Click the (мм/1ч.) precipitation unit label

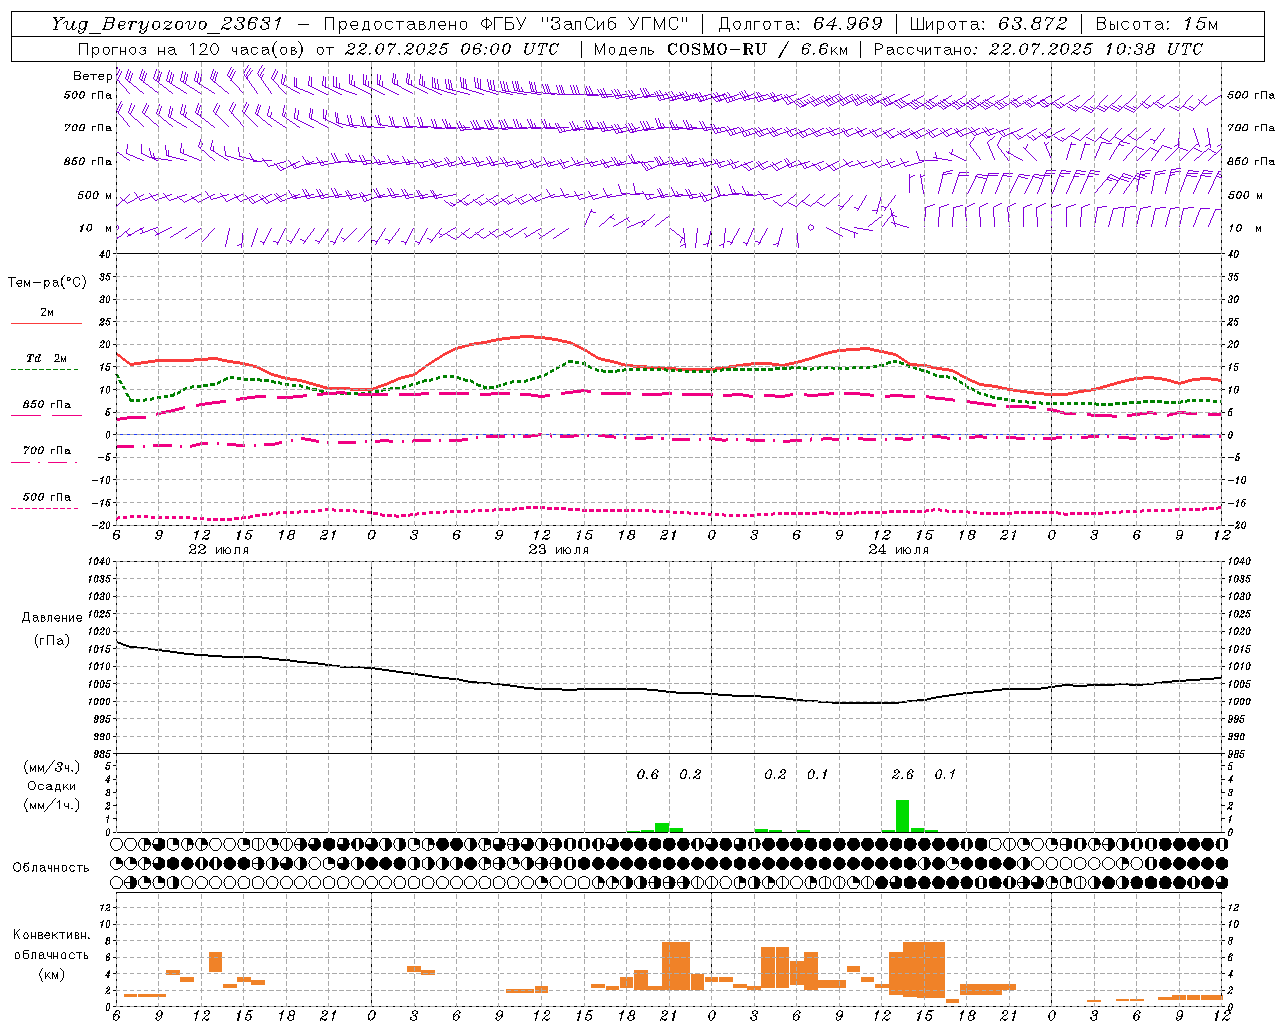coord(52,804)
